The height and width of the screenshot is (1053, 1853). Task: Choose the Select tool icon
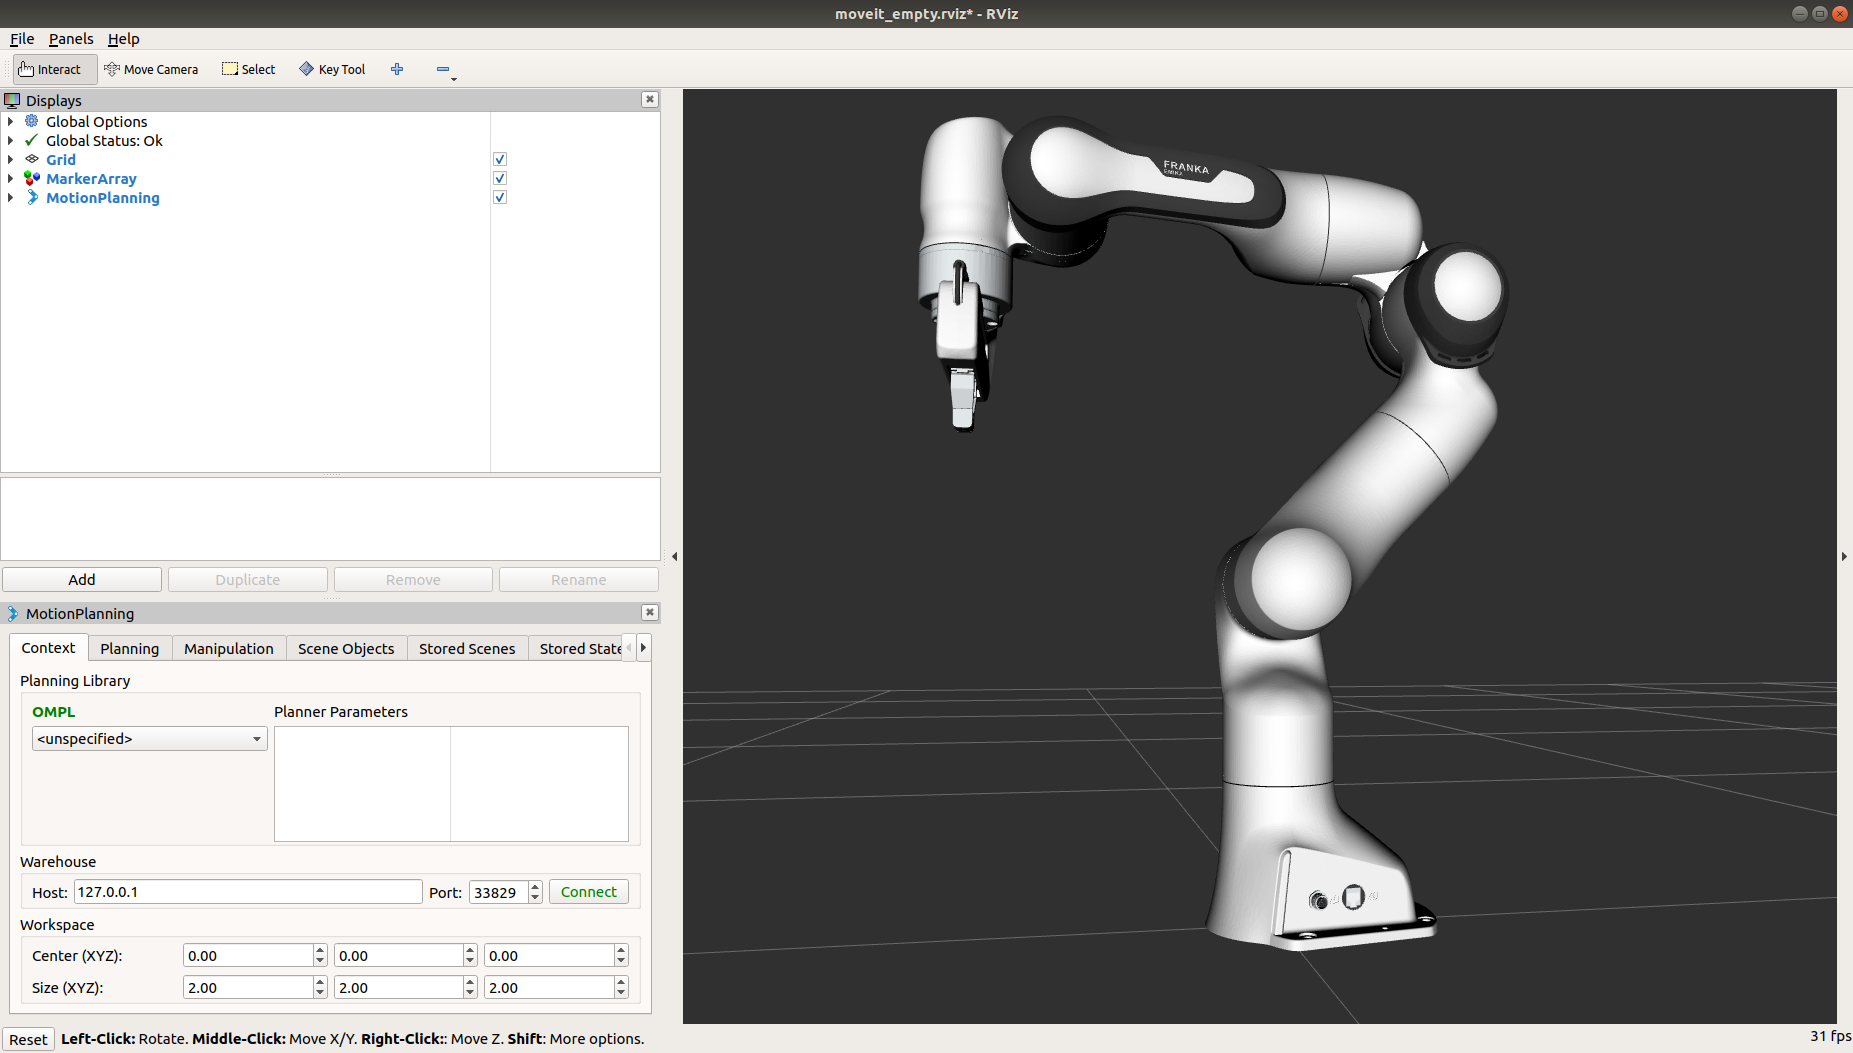(230, 69)
